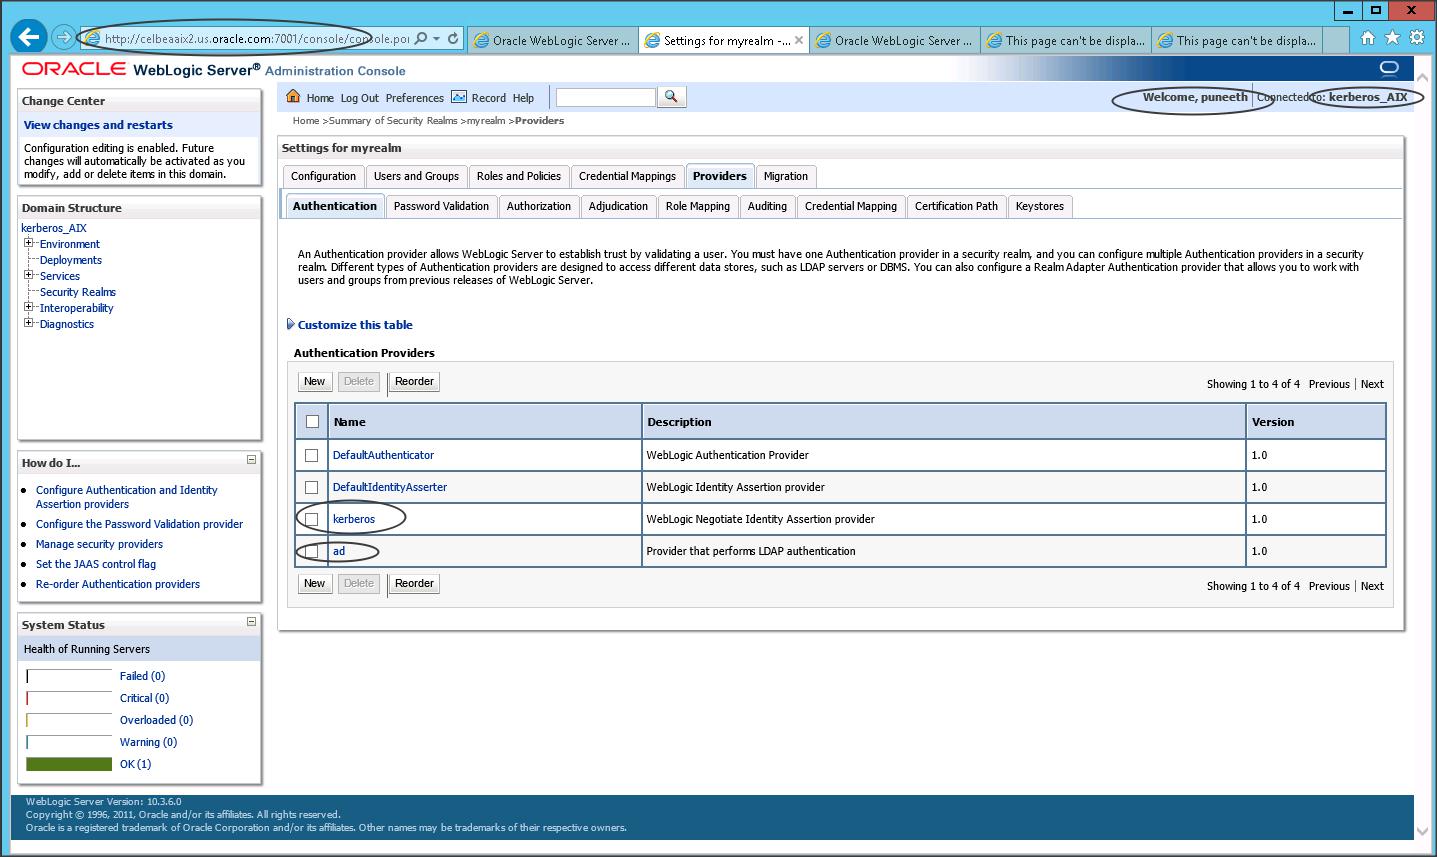Tick the kerberos provider checkbox

312,519
